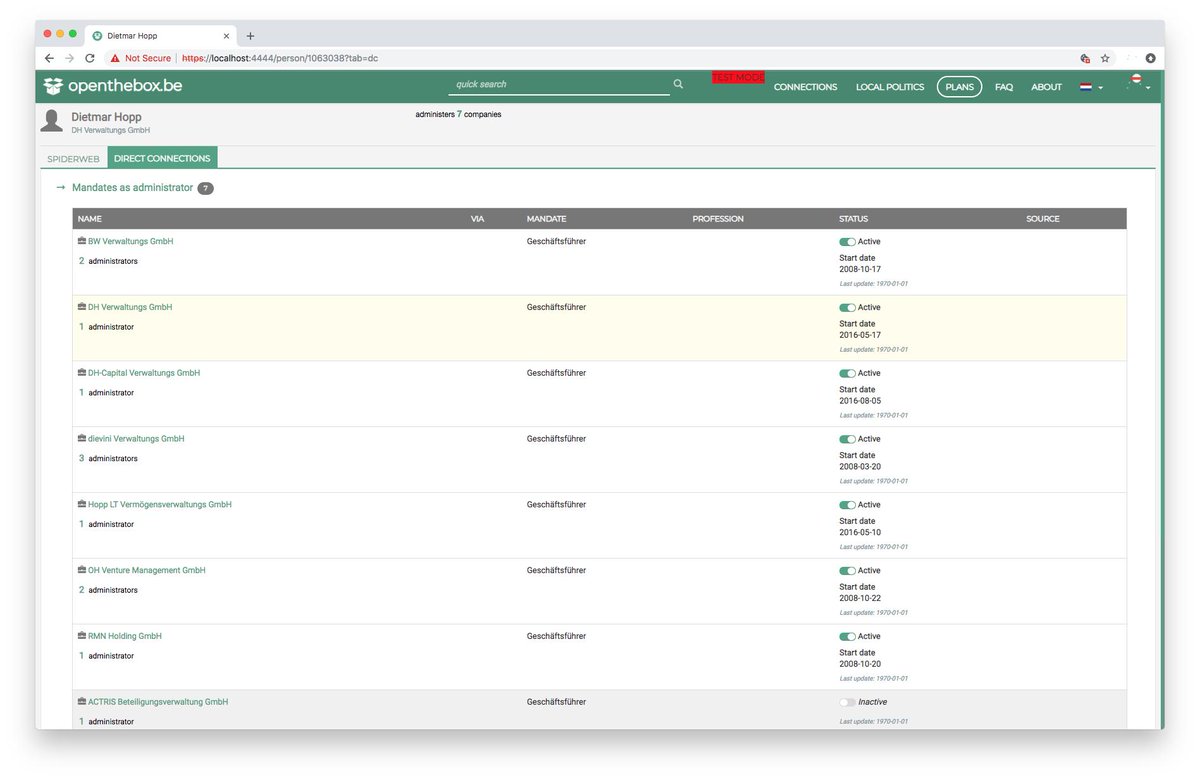This screenshot has height=780, width=1200.
Task: Click the '3 administrators' count under dievini
Action: point(108,459)
